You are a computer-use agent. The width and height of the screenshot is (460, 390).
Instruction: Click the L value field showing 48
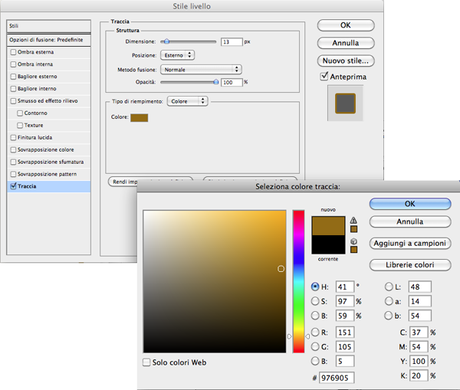coord(420,287)
